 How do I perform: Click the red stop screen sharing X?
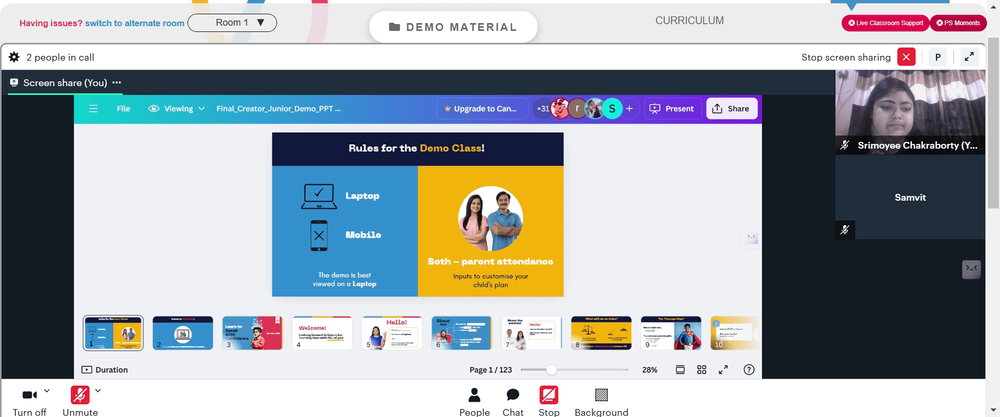click(x=906, y=57)
